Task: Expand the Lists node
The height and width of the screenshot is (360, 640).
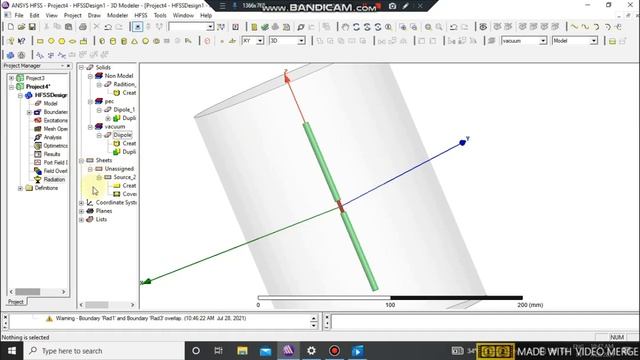Action: 81,220
